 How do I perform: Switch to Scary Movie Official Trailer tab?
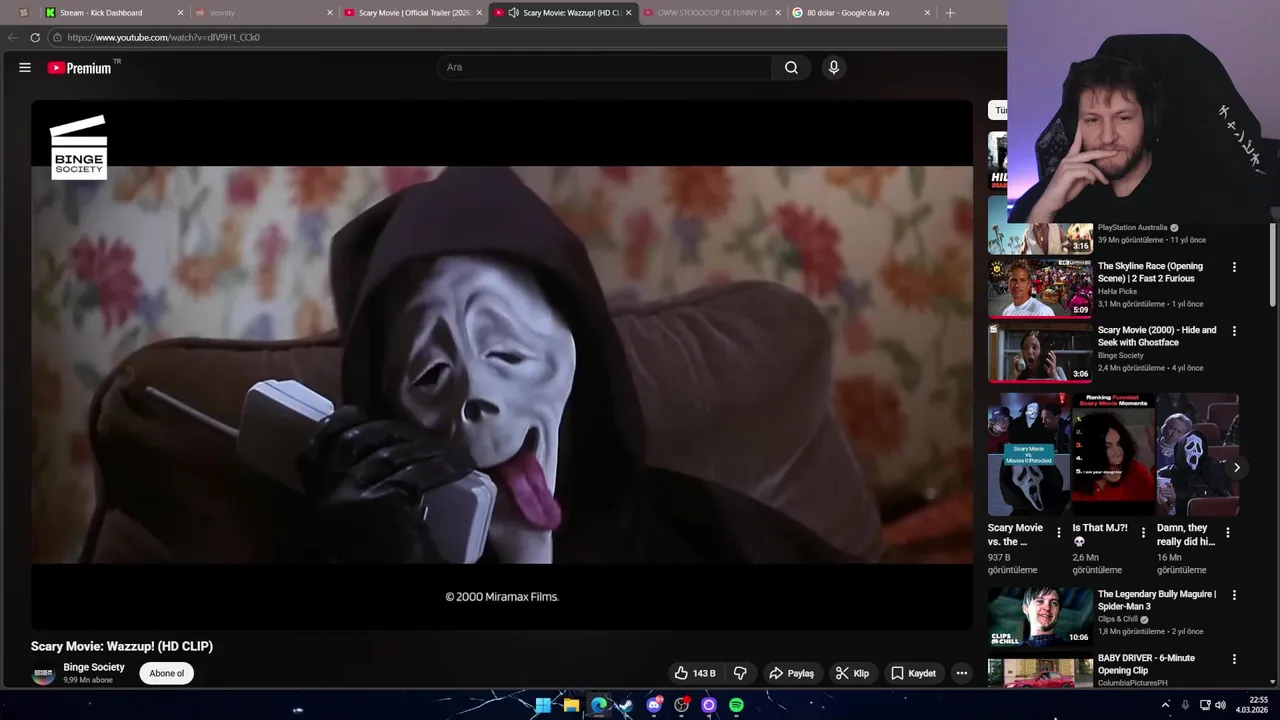point(414,13)
